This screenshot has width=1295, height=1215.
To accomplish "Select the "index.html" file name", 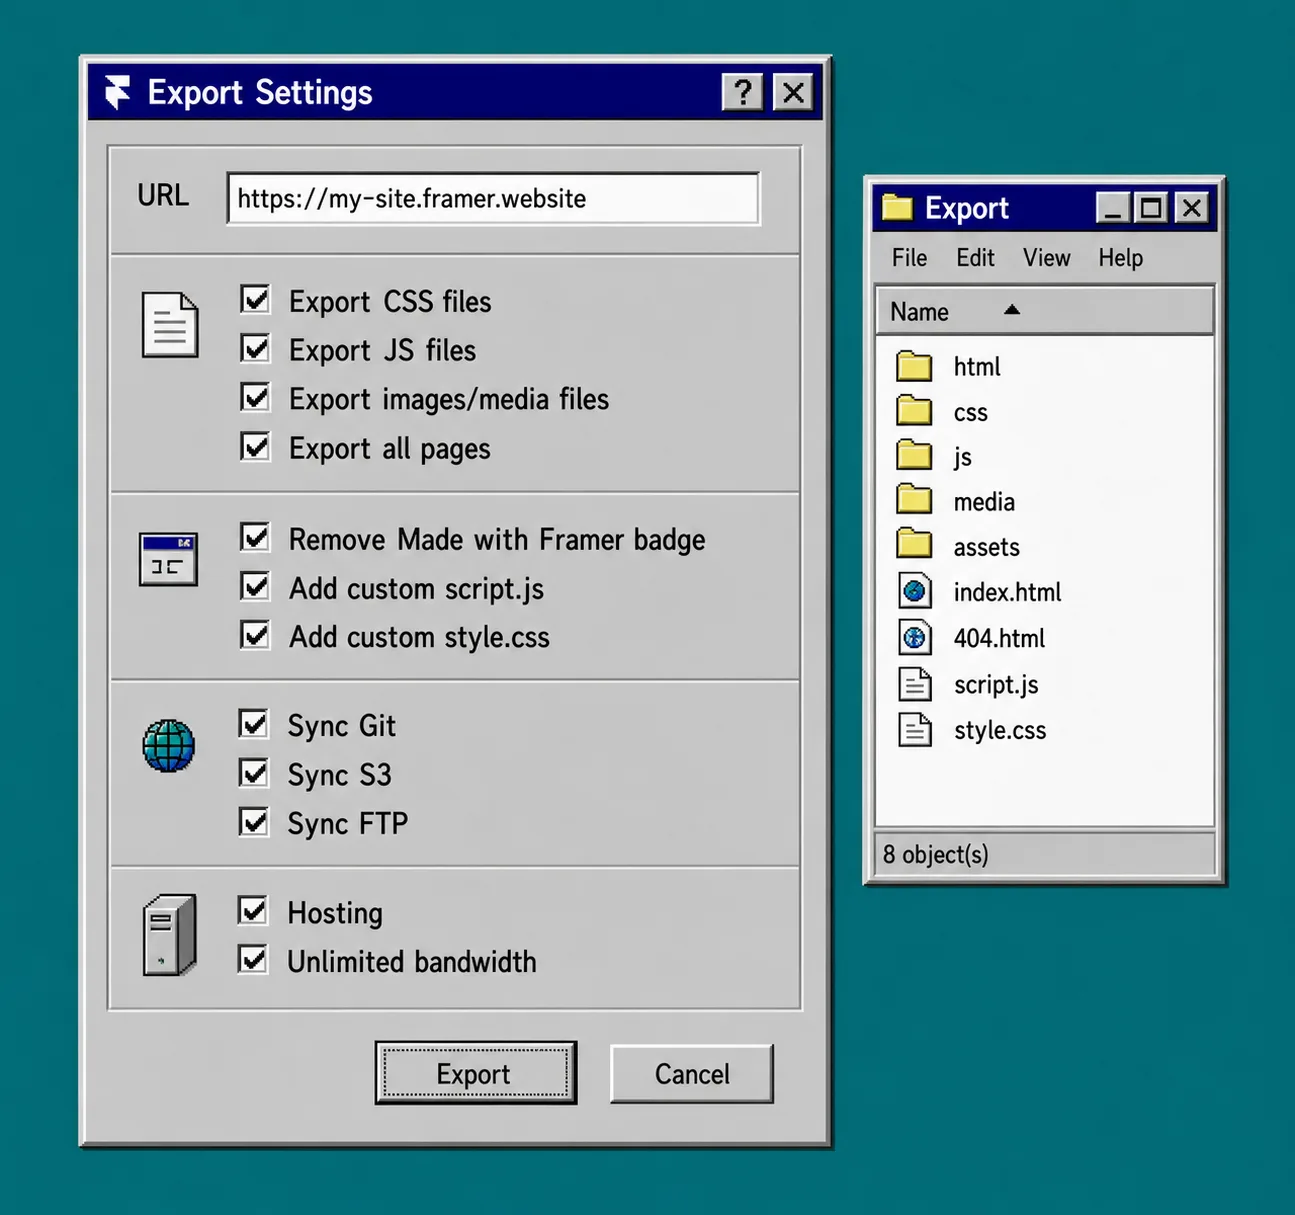I will pos(1007,592).
